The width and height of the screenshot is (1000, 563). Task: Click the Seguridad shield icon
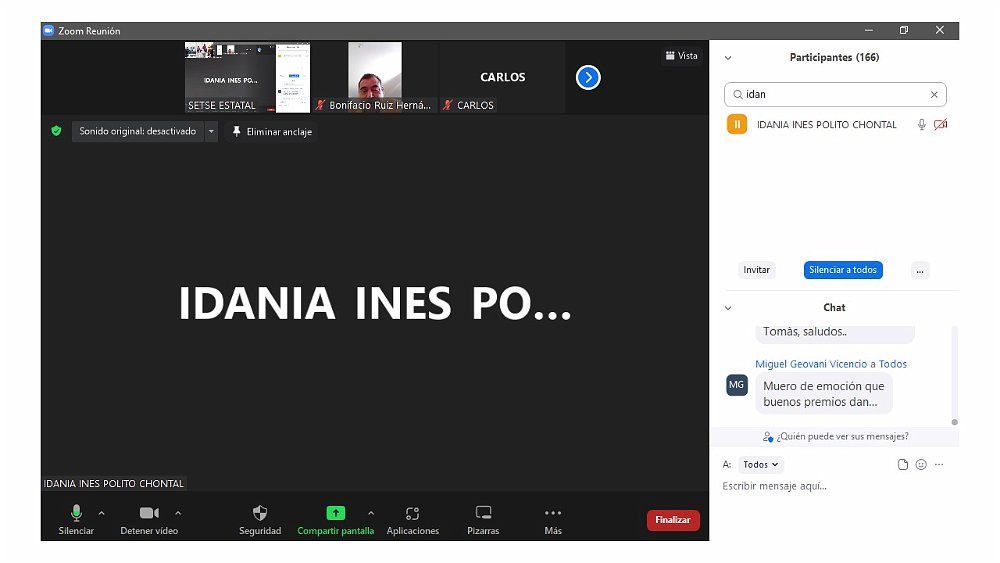pyautogui.click(x=260, y=513)
